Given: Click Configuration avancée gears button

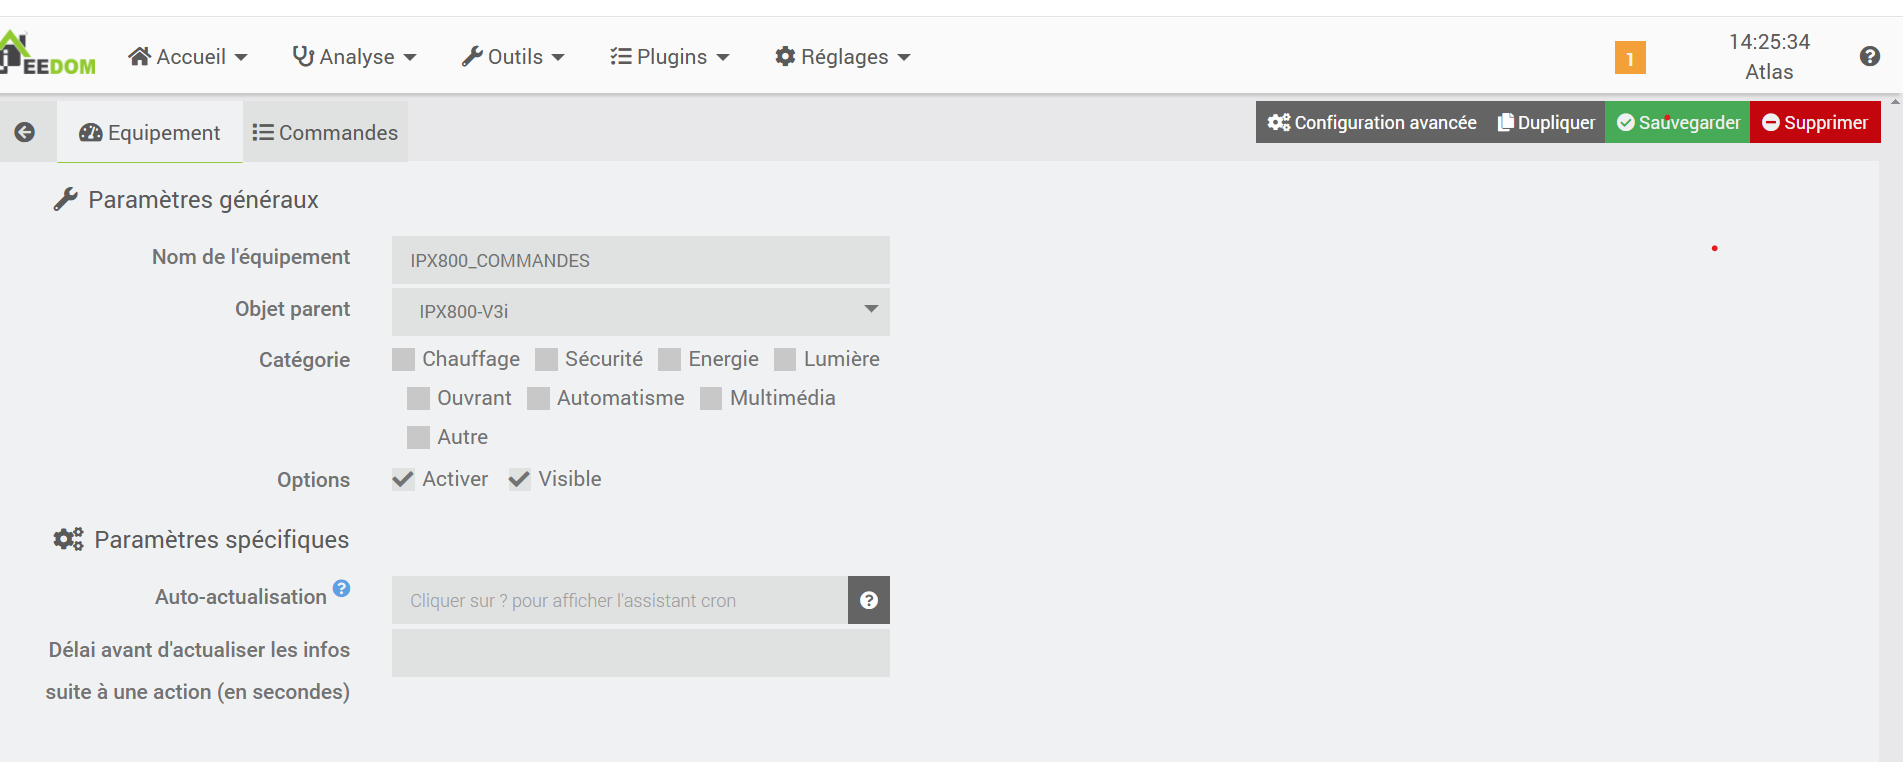Looking at the screenshot, I should [1371, 122].
